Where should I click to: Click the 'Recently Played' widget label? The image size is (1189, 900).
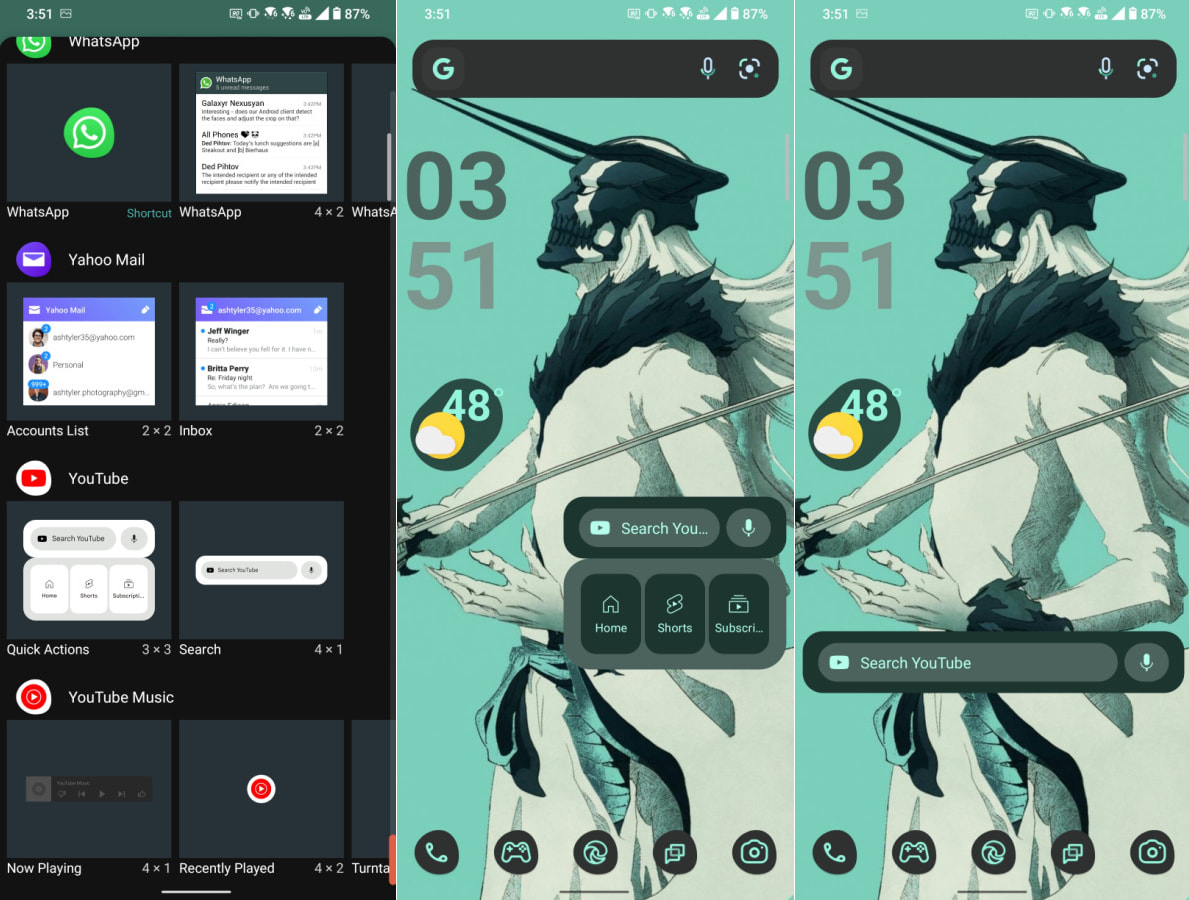227,868
